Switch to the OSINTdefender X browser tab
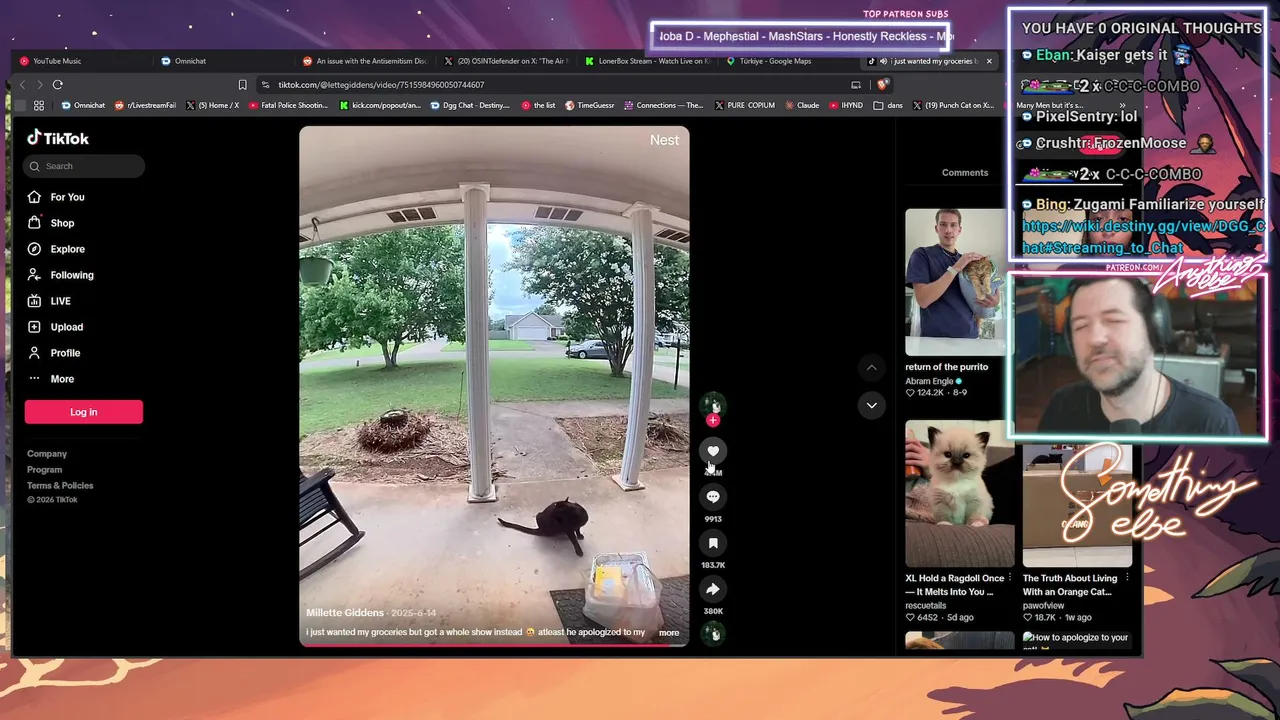This screenshot has width=1280, height=720. (x=506, y=61)
